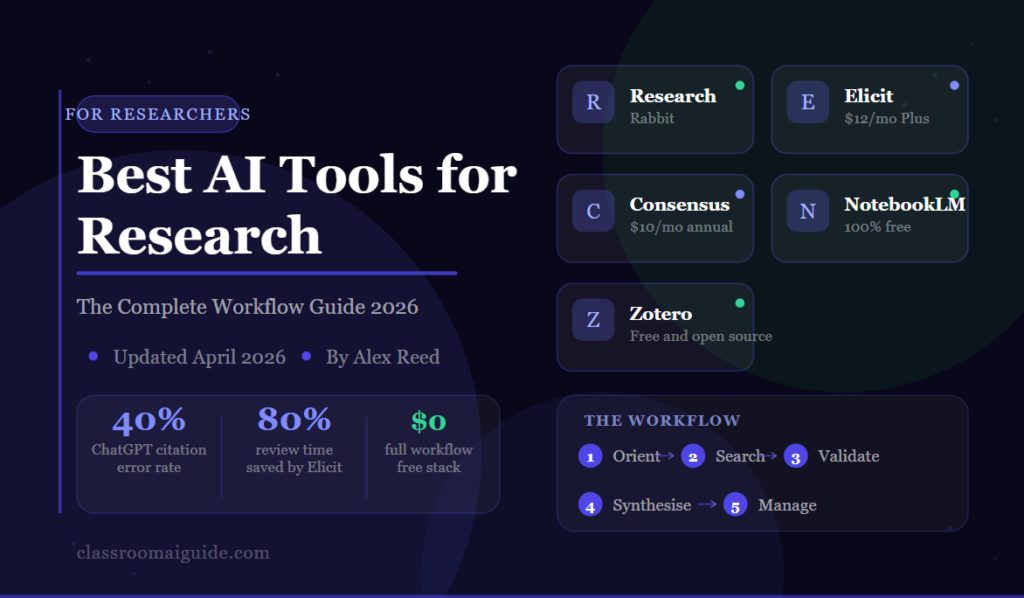
Task: Click the 40% statistic
Action: click(149, 420)
